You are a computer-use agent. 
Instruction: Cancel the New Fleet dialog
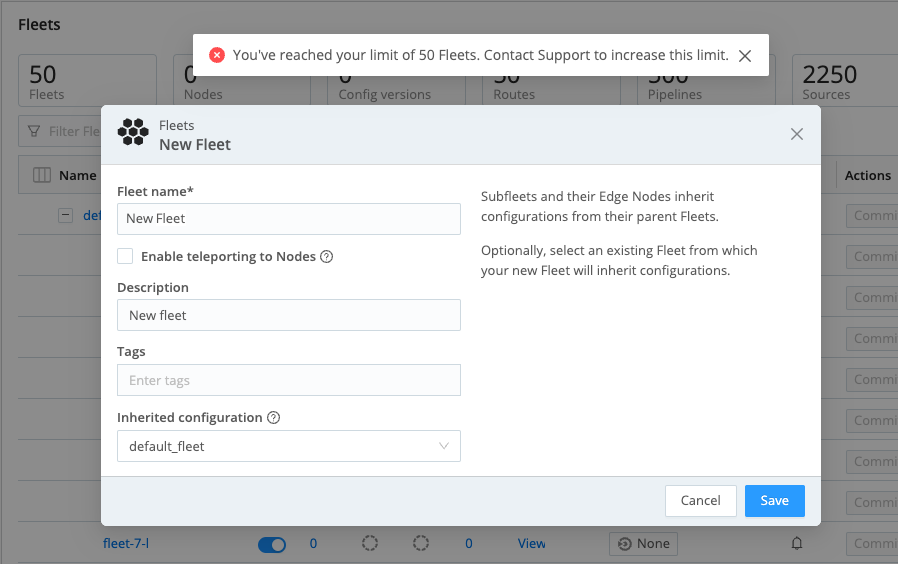(x=700, y=500)
